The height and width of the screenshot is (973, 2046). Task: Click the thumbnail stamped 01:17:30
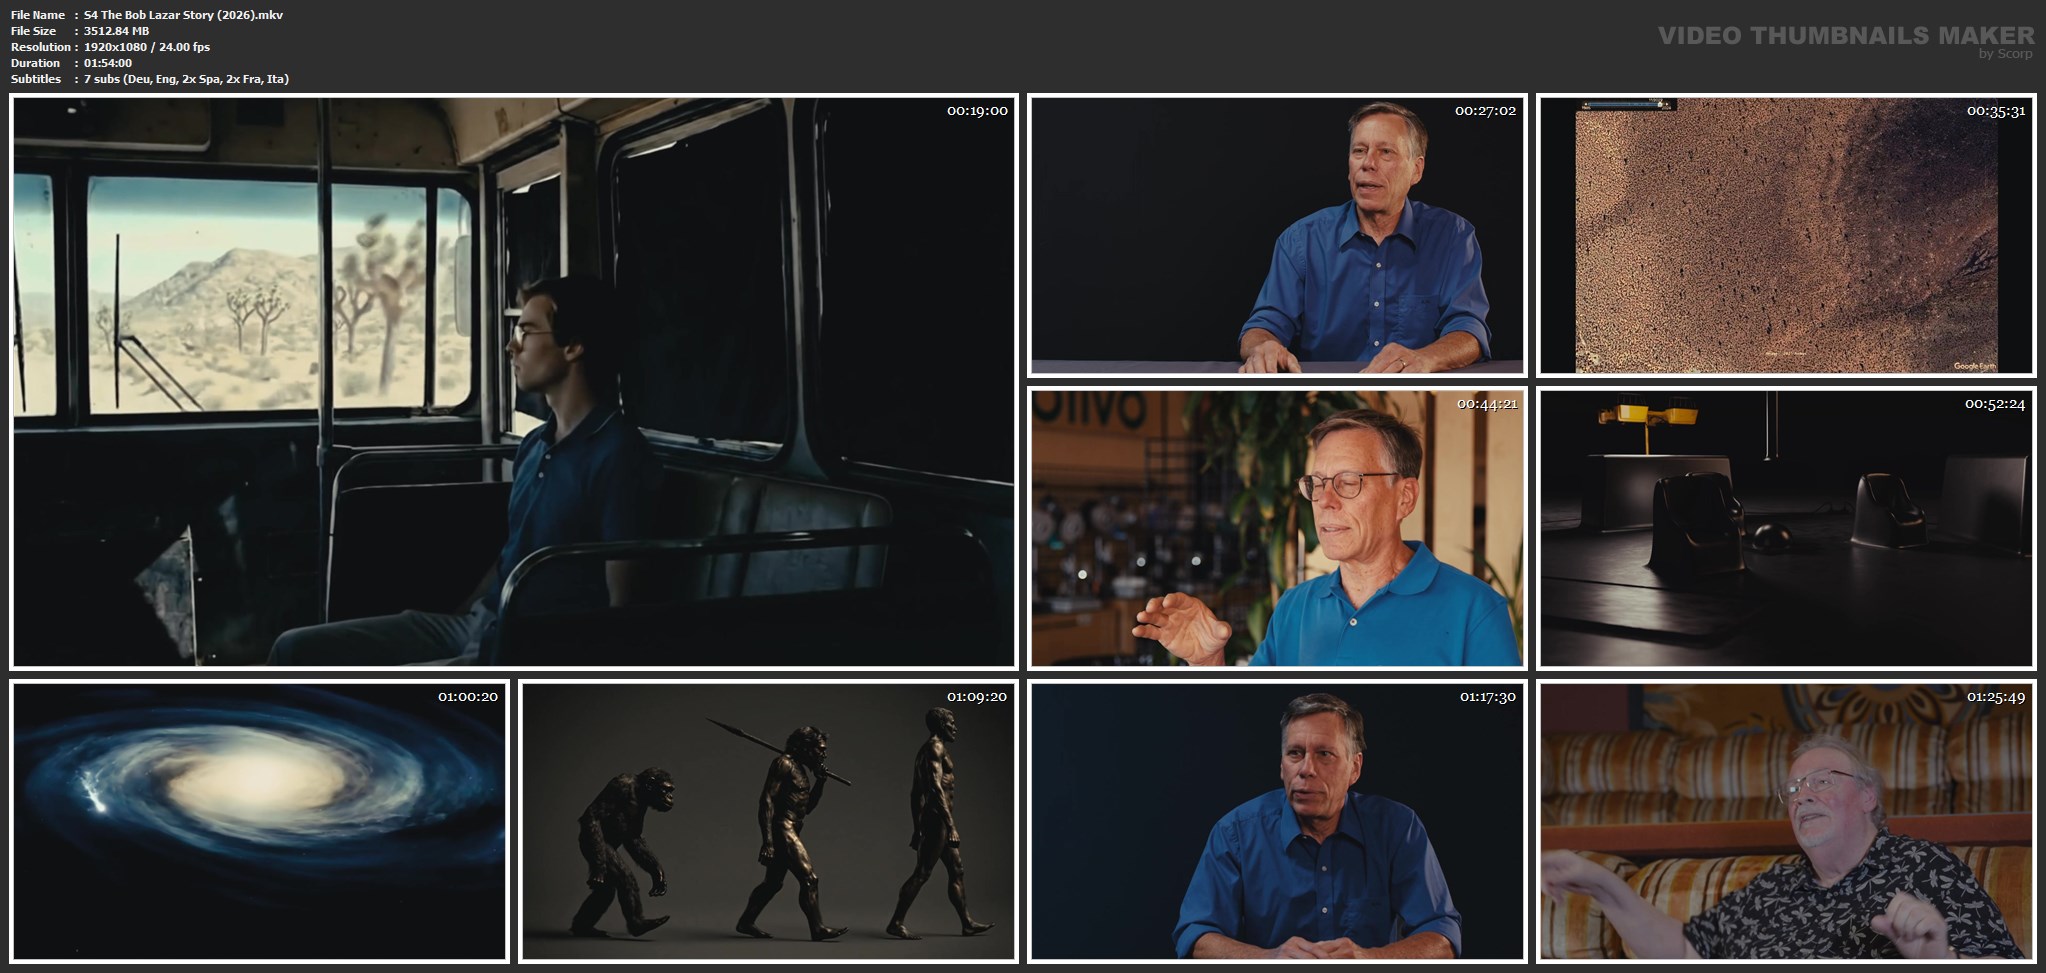[x=1277, y=821]
